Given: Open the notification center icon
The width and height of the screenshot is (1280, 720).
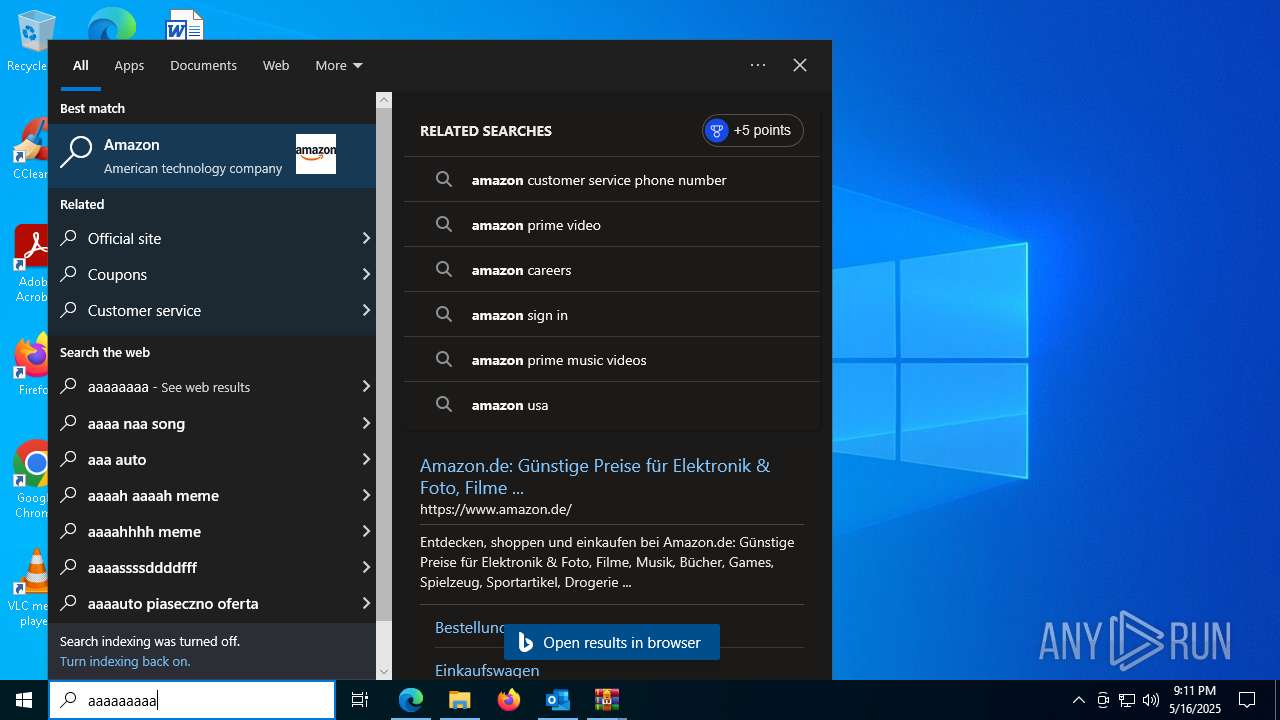Looking at the screenshot, I should click(1247, 700).
